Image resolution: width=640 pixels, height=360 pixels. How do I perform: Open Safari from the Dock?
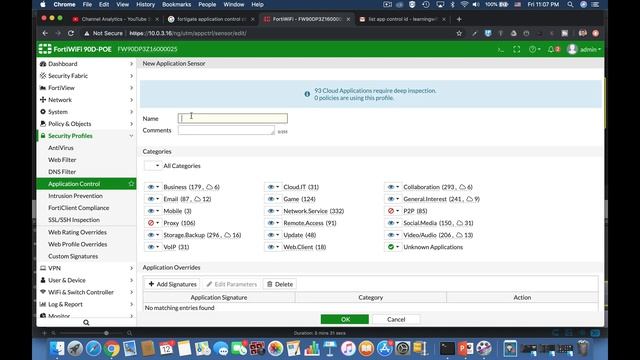(x=93, y=349)
